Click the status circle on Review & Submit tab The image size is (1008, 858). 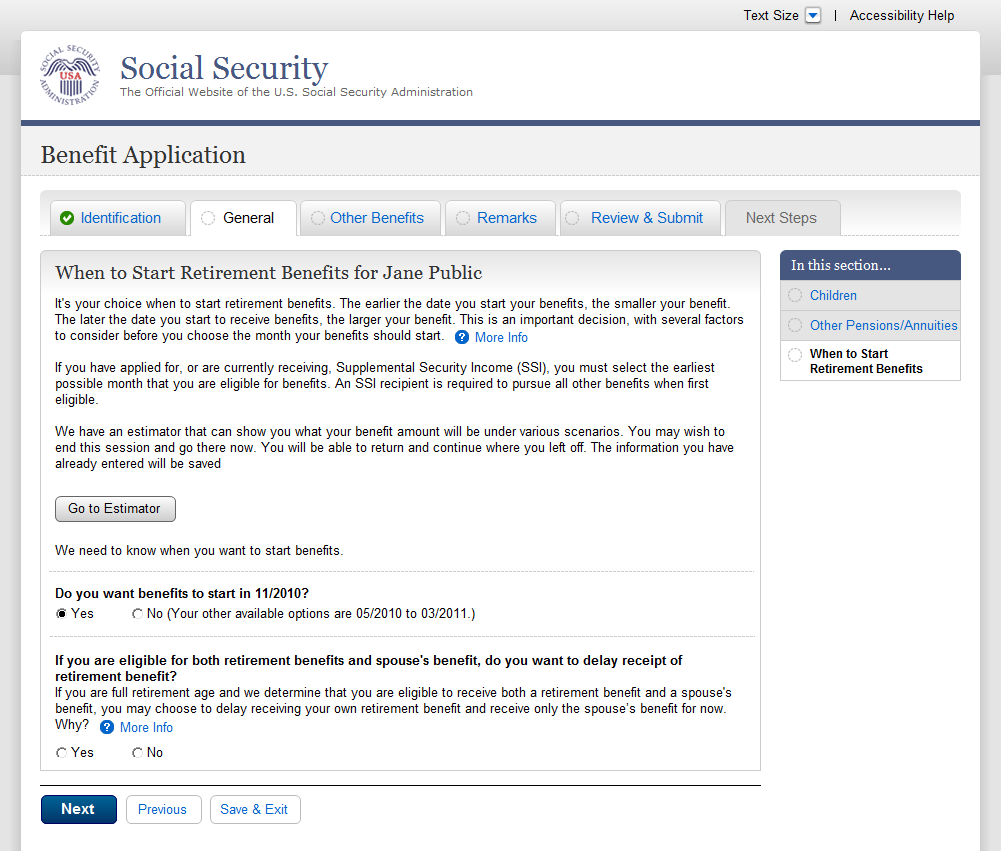click(572, 218)
